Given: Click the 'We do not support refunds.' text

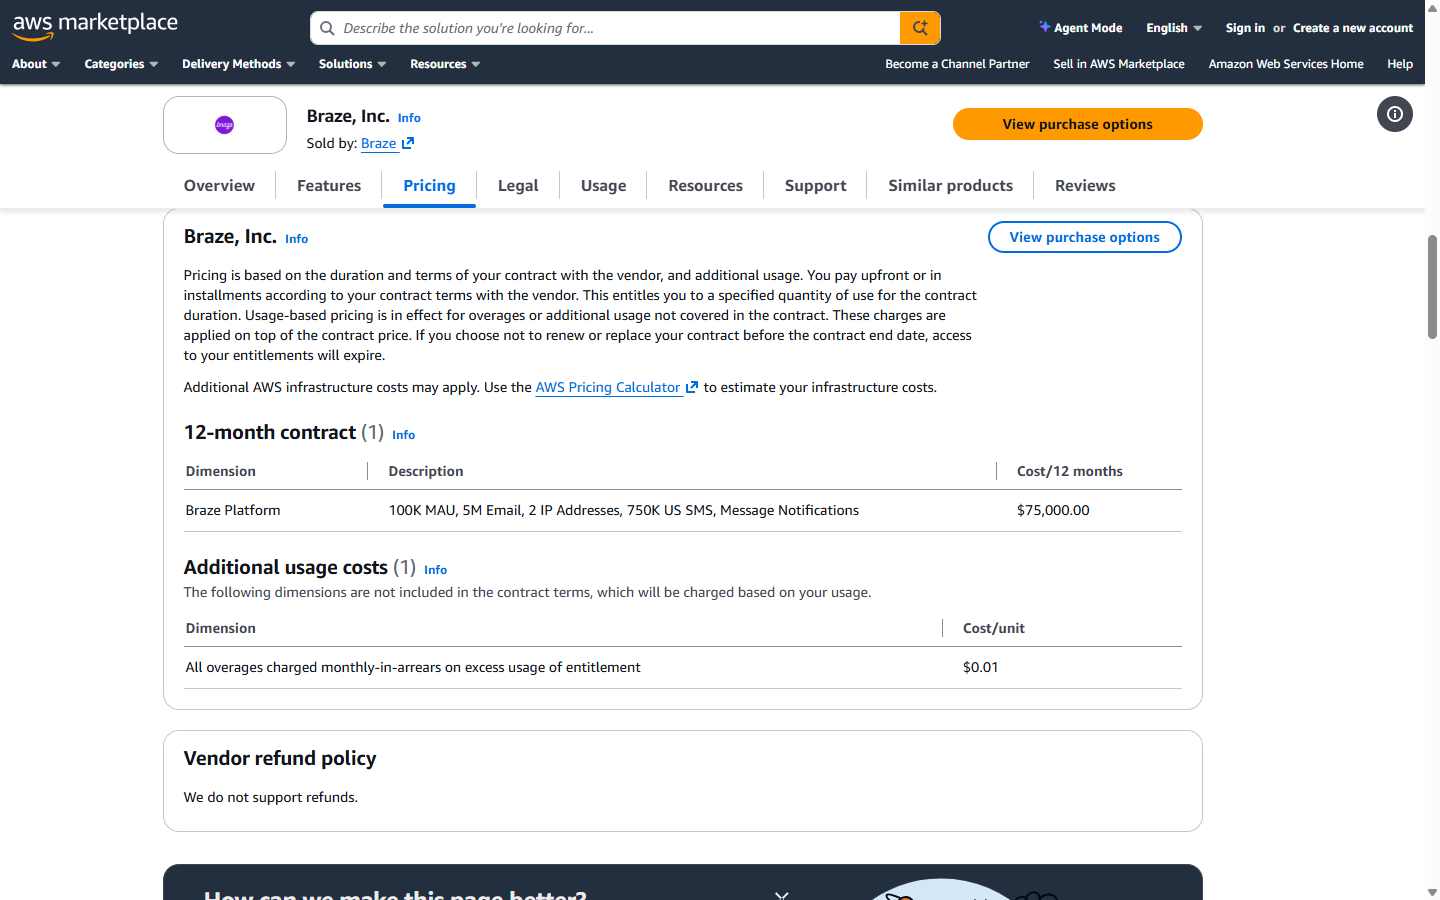Looking at the screenshot, I should coord(271,797).
